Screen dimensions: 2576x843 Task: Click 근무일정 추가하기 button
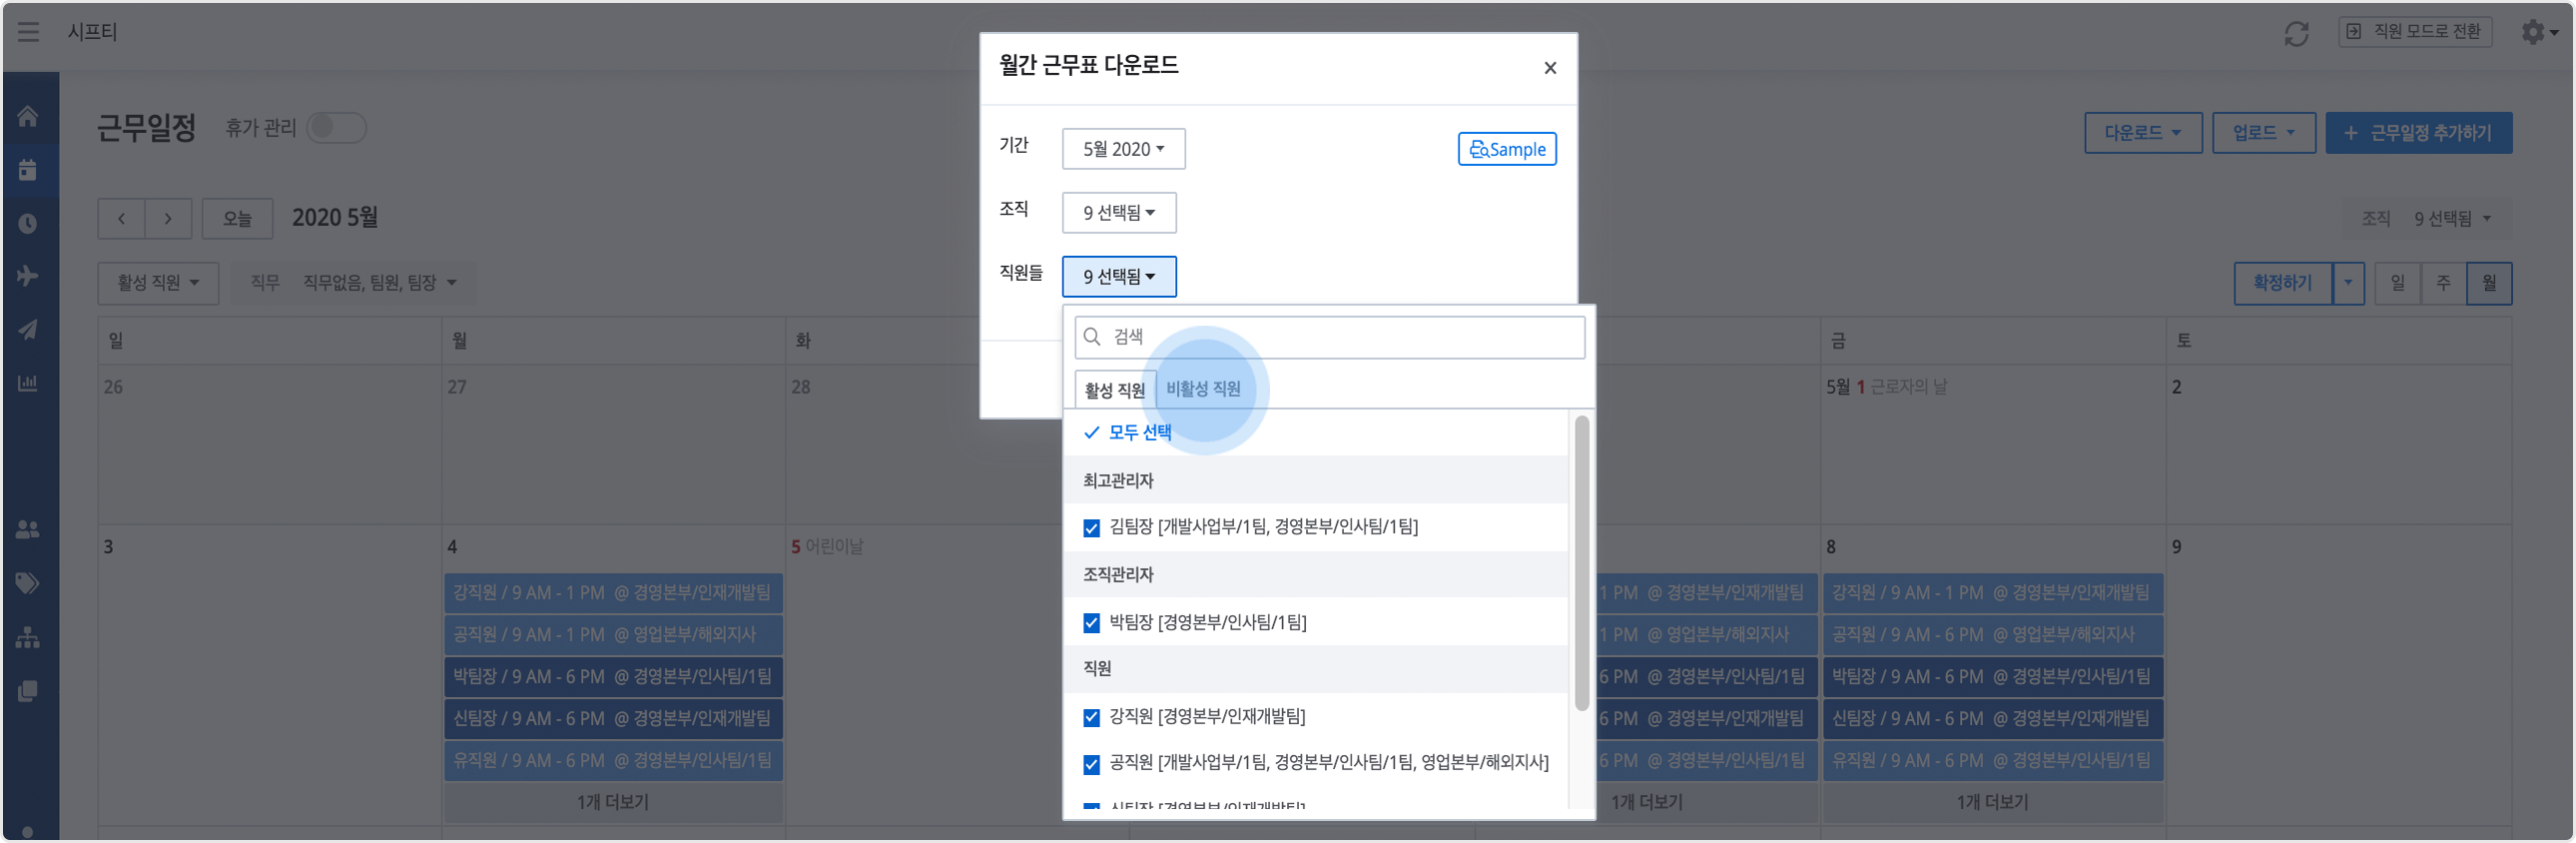pos(2418,132)
